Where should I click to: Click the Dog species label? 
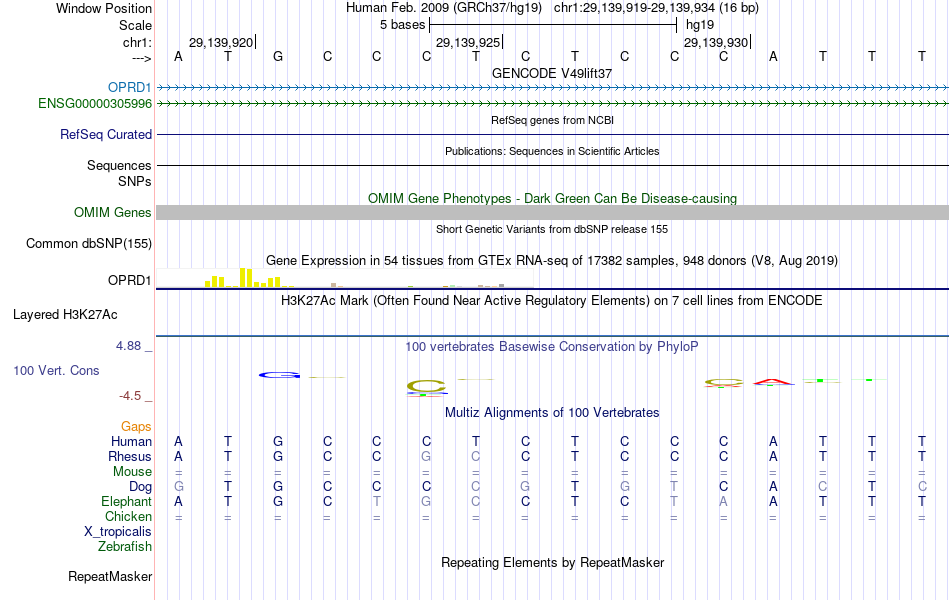[x=141, y=487]
